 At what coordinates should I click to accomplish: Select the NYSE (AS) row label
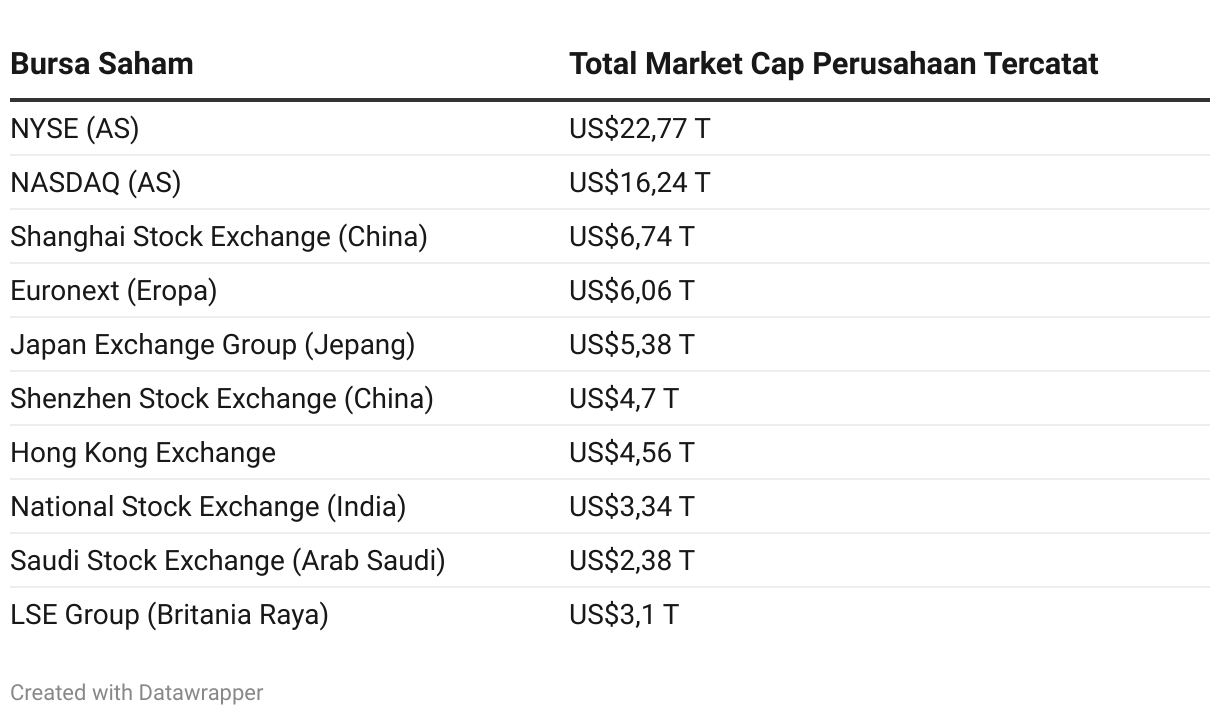click(74, 129)
